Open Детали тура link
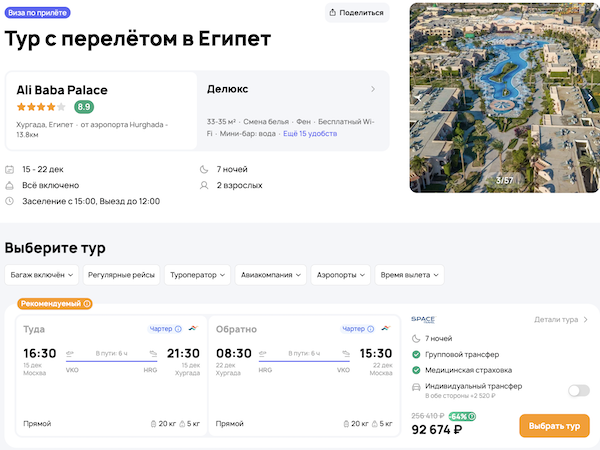Viewport: 600px width, 450px height. click(561, 320)
